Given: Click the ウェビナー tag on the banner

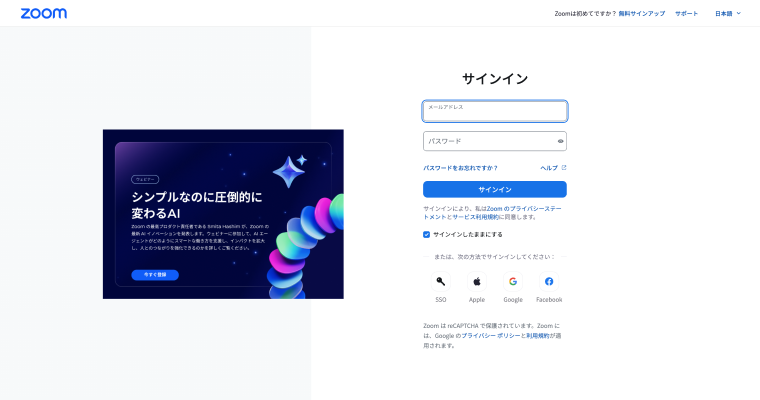Looking at the screenshot, I should click(145, 179).
